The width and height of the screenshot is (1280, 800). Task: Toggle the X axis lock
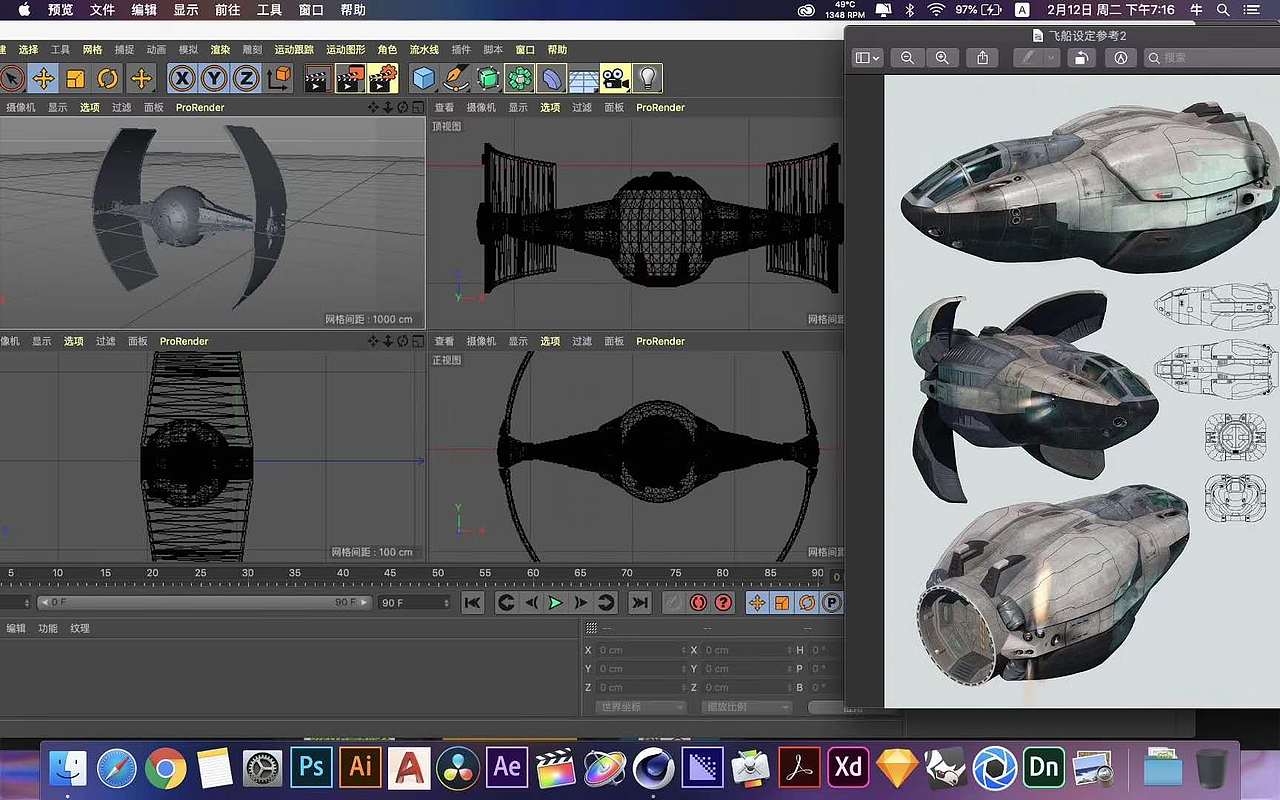pyautogui.click(x=181, y=78)
